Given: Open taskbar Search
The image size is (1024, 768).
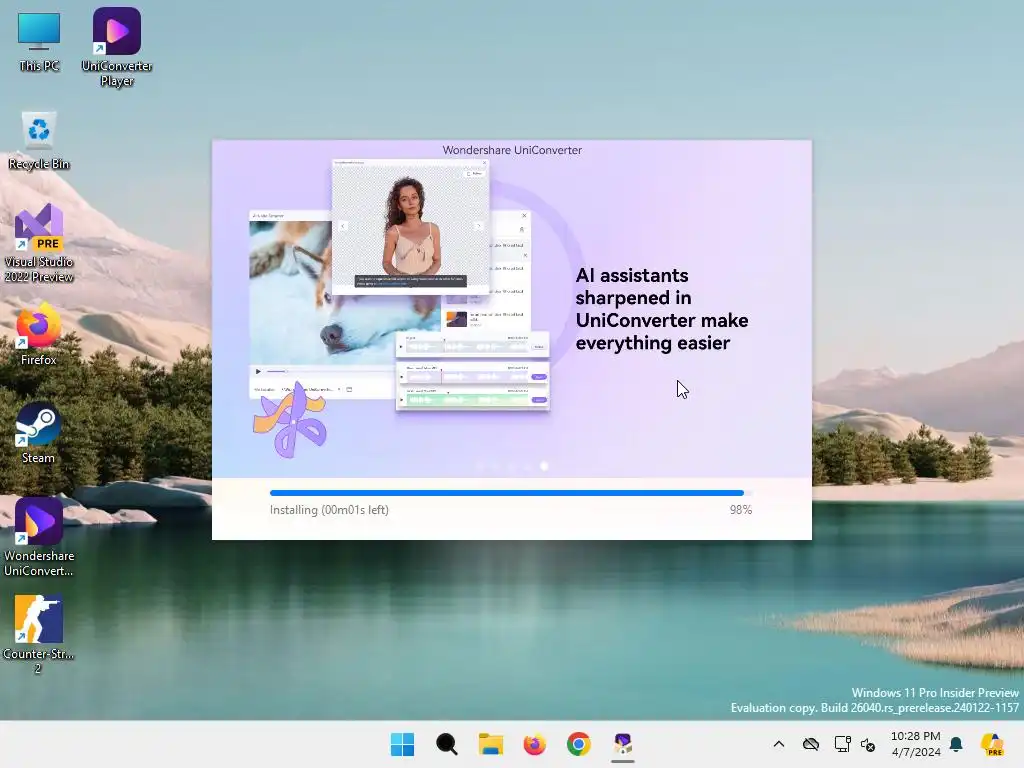Looking at the screenshot, I should pos(447,744).
